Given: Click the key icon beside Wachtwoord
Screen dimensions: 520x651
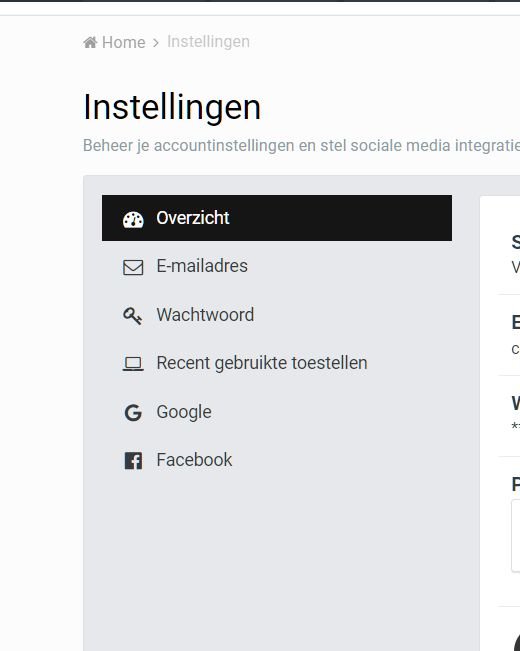Looking at the screenshot, I should click(x=132, y=316).
